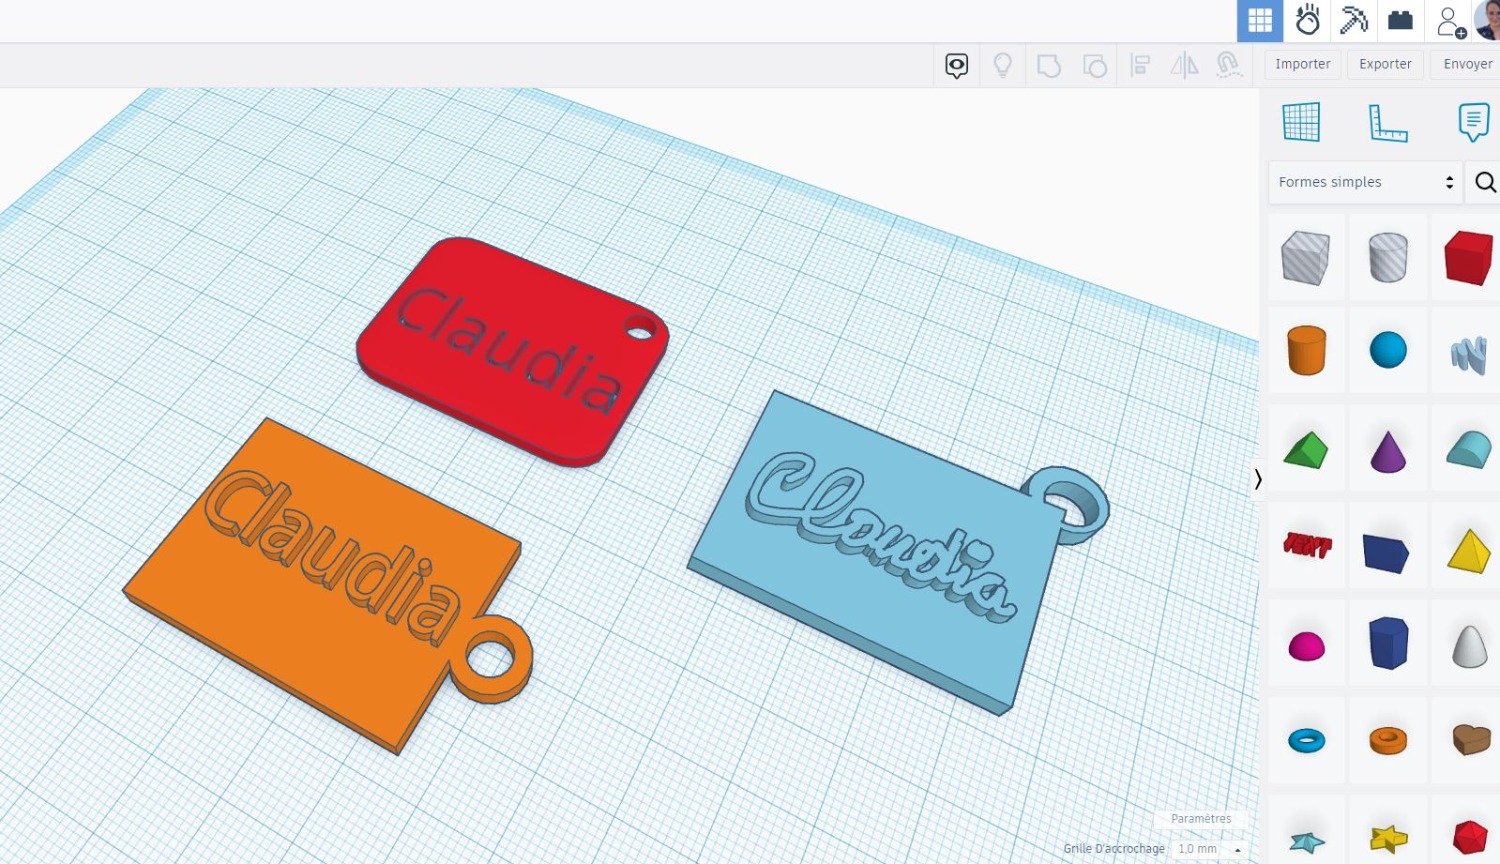Open the Grille D'accrochage 1,0 mm dropdown
This screenshot has height=864, width=1500.
1210,849
